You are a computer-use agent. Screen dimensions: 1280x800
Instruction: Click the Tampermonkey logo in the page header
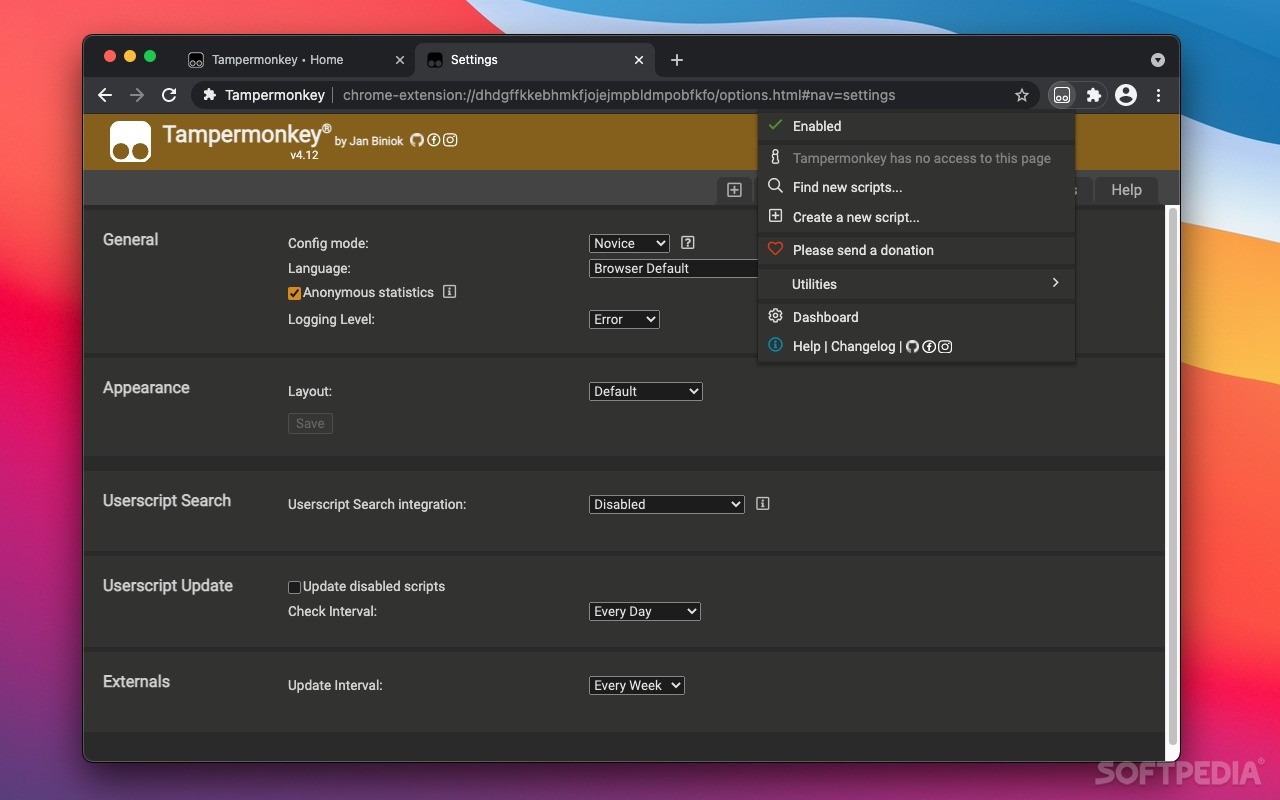tap(130, 141)
